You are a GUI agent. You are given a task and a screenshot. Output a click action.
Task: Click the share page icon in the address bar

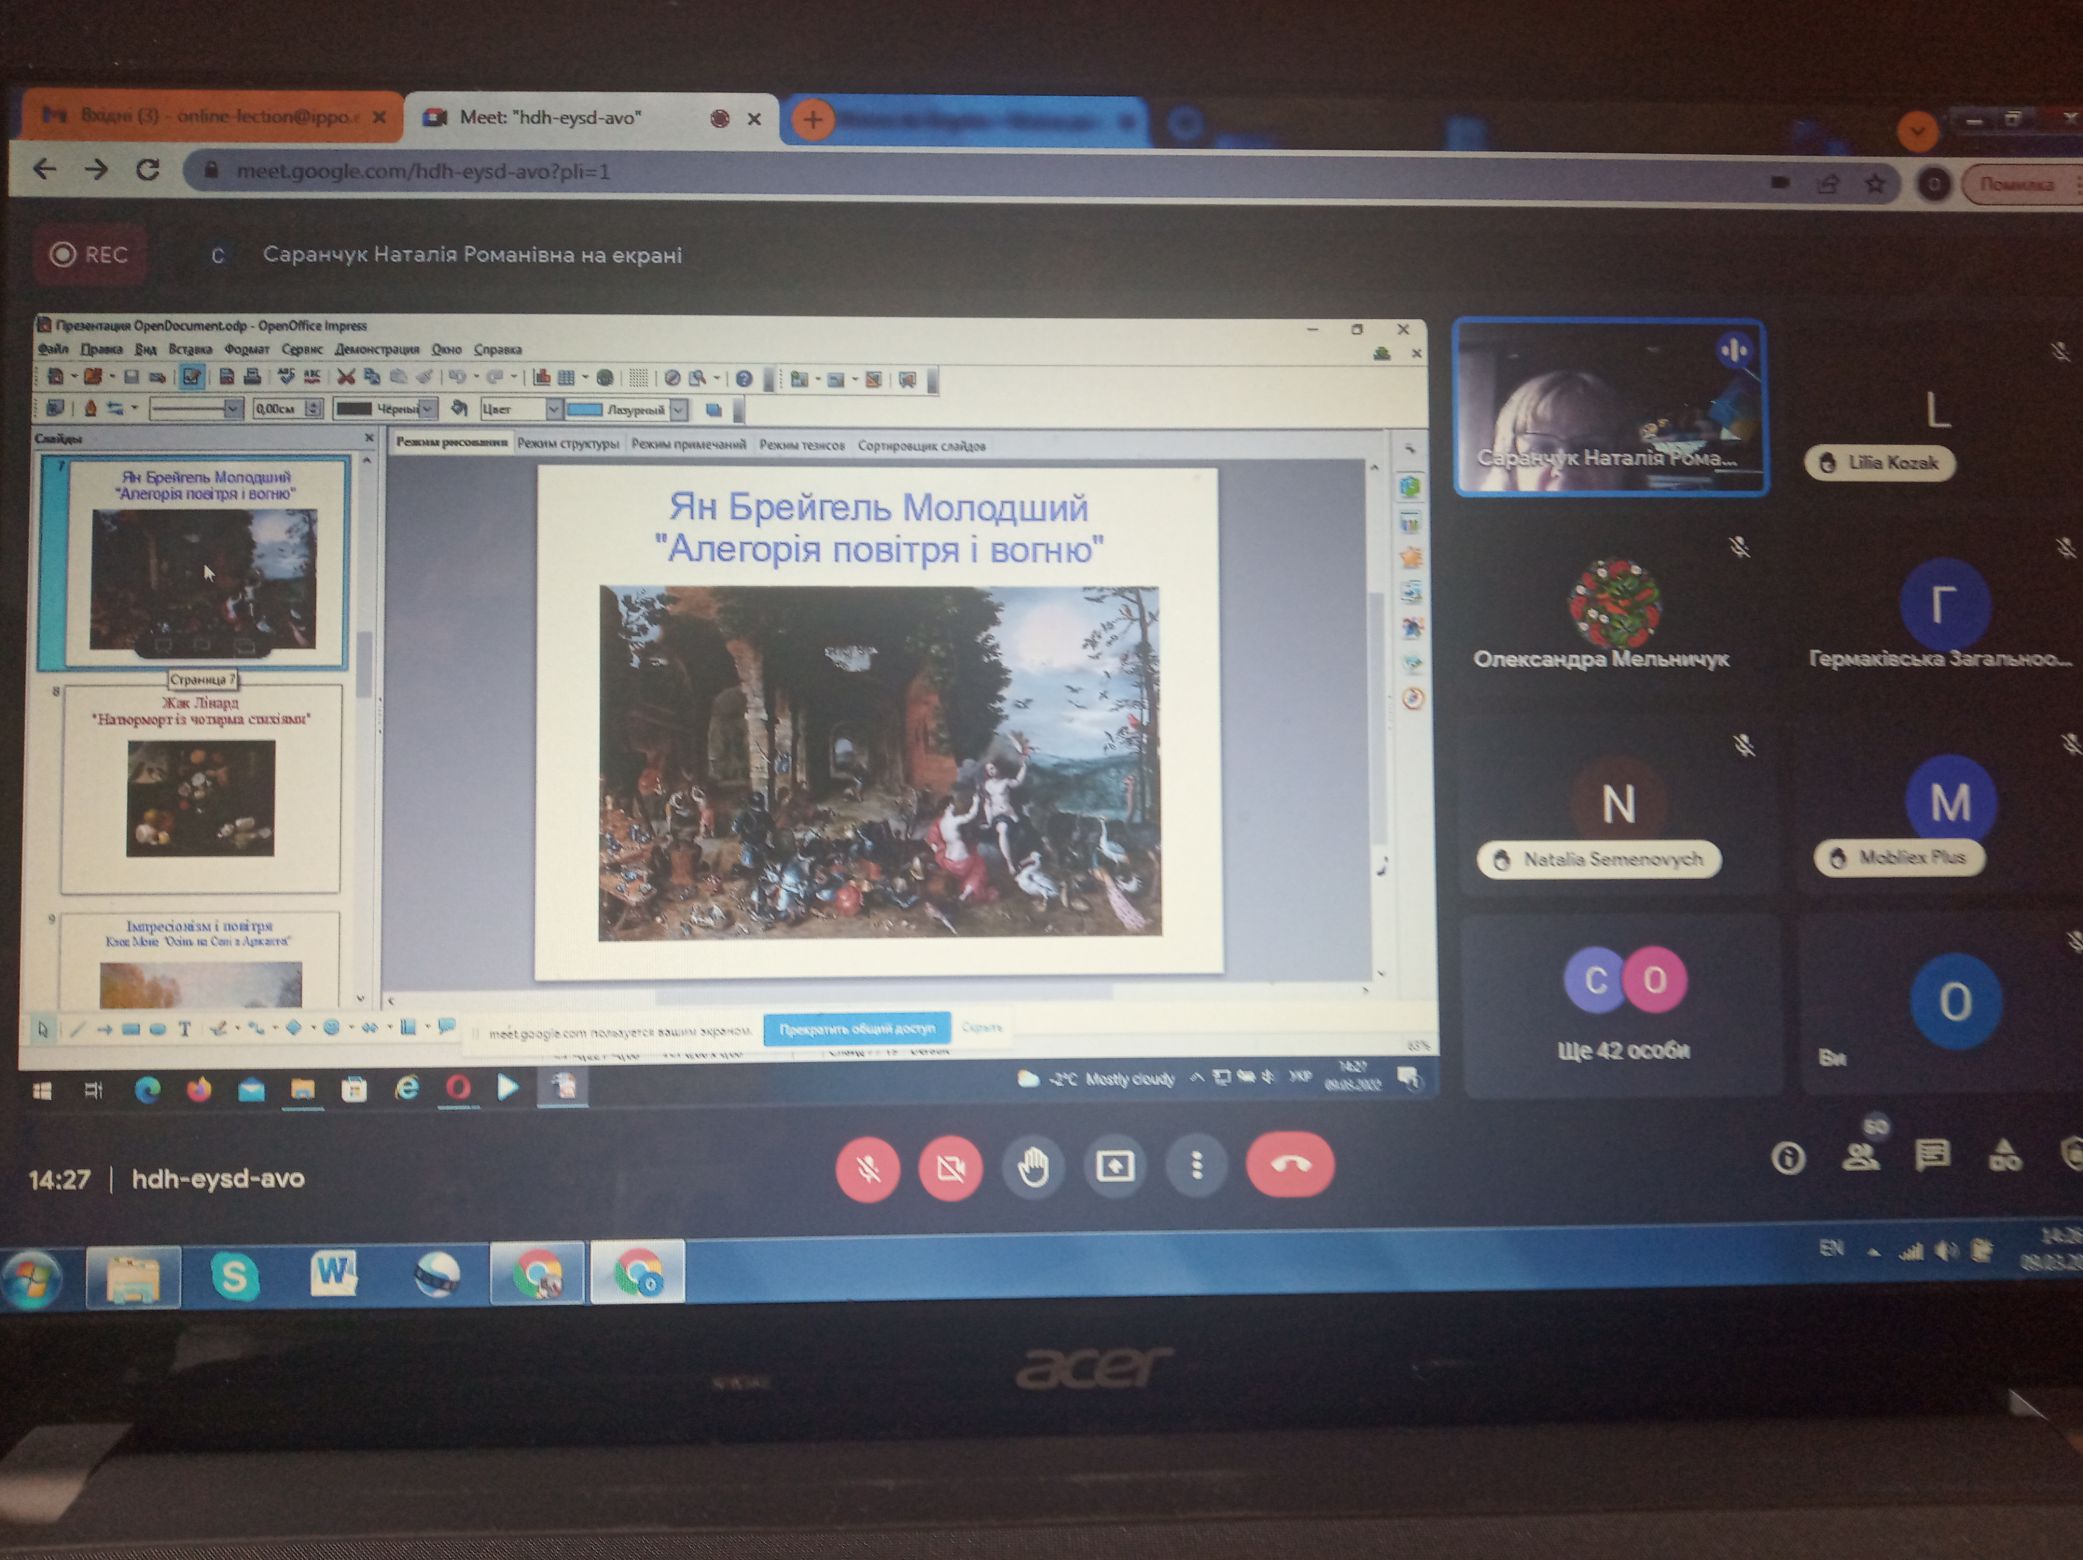pyautogui.click(x=1828, y=184)
